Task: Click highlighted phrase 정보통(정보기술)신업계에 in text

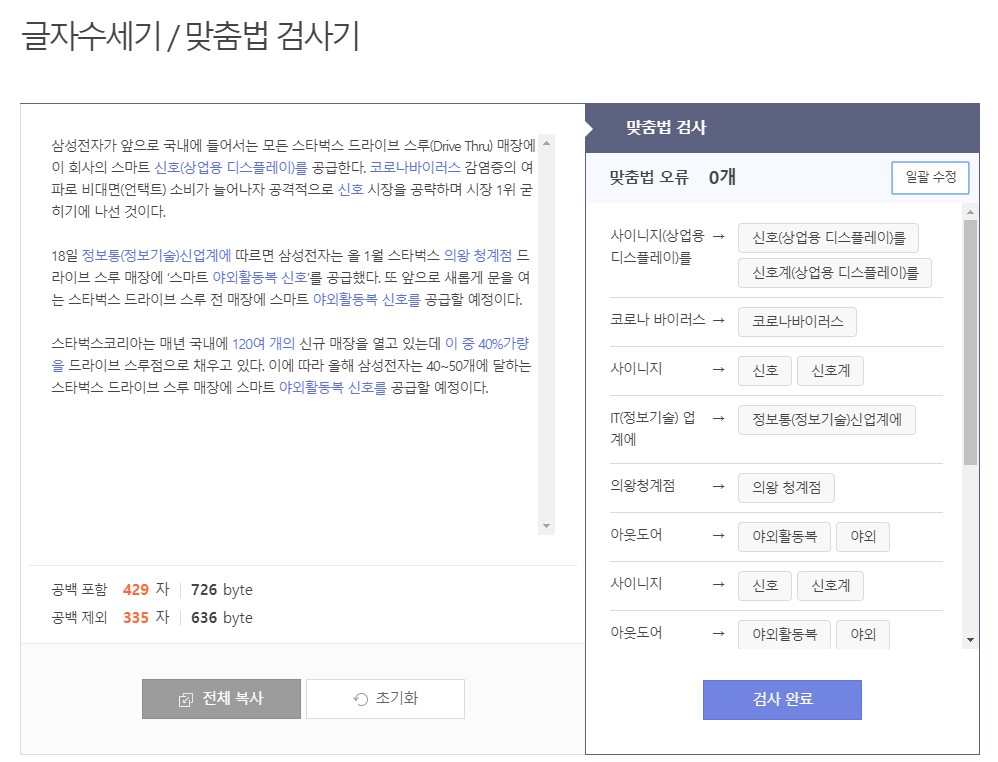Action: 157,255
